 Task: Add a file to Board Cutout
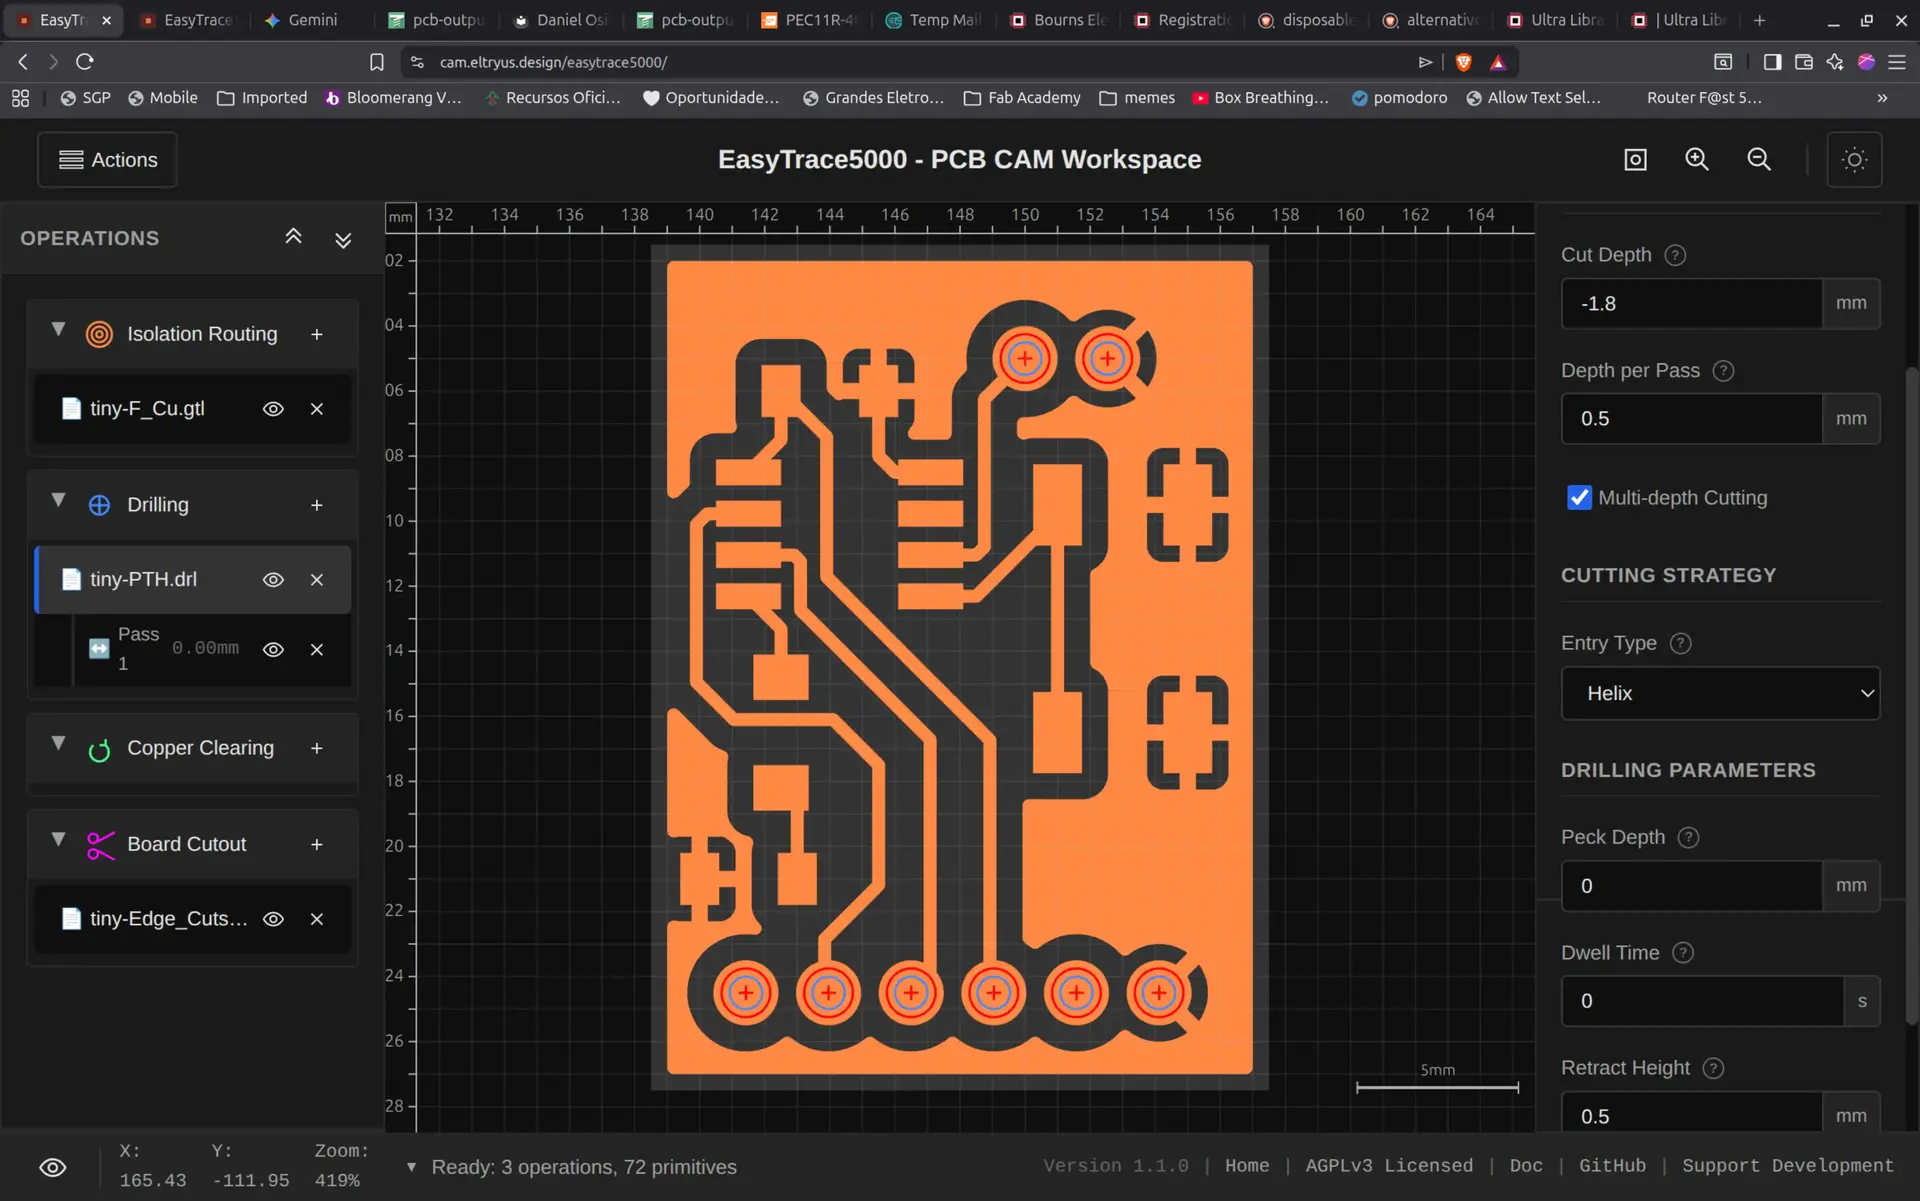317,845
